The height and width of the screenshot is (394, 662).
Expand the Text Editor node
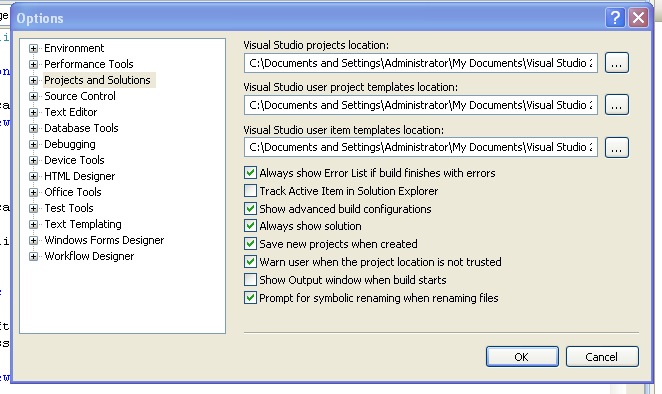[33, 112]
